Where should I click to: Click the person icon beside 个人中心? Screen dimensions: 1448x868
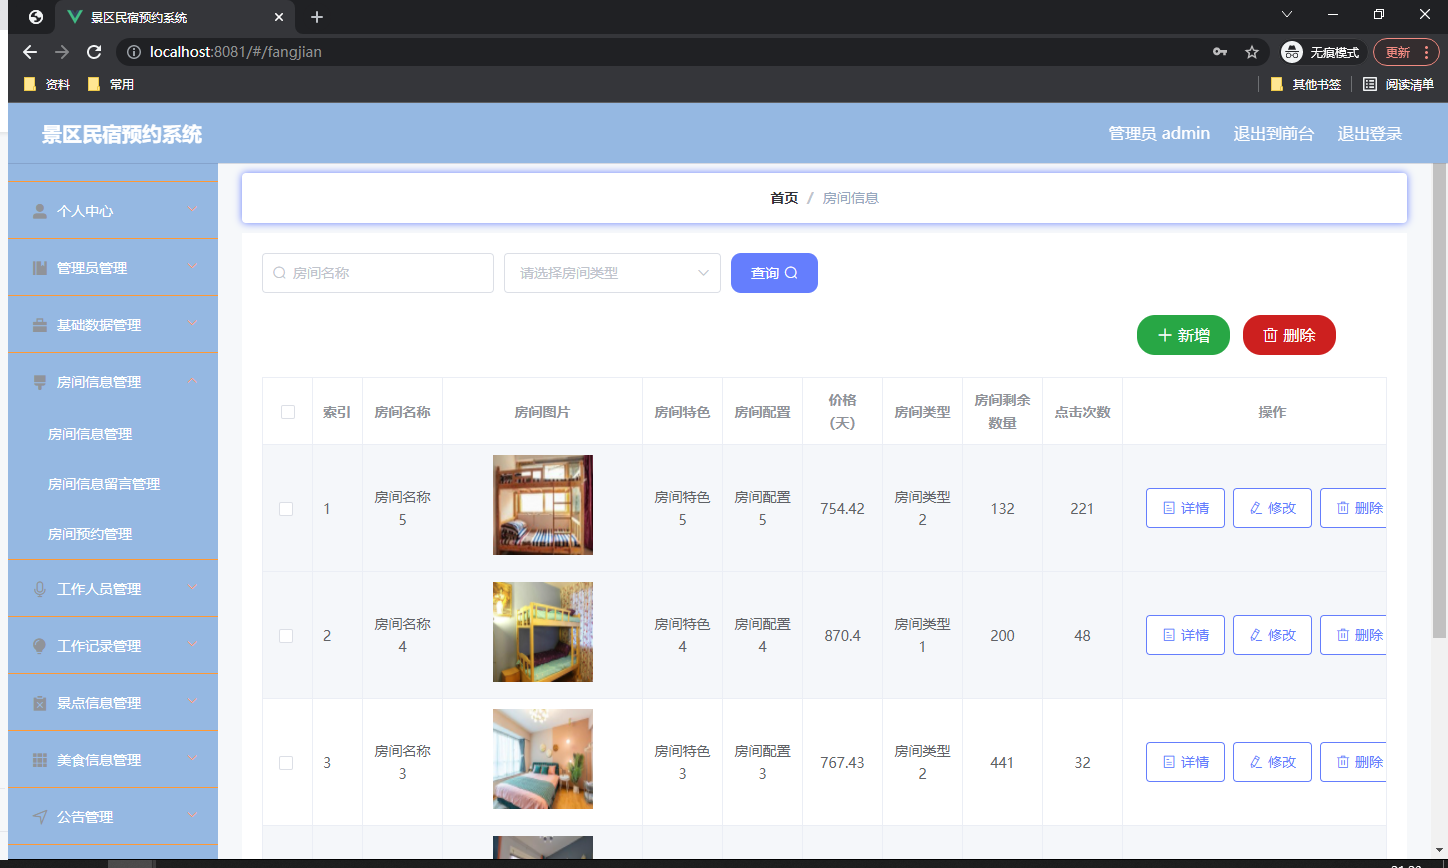click(40, 211)
